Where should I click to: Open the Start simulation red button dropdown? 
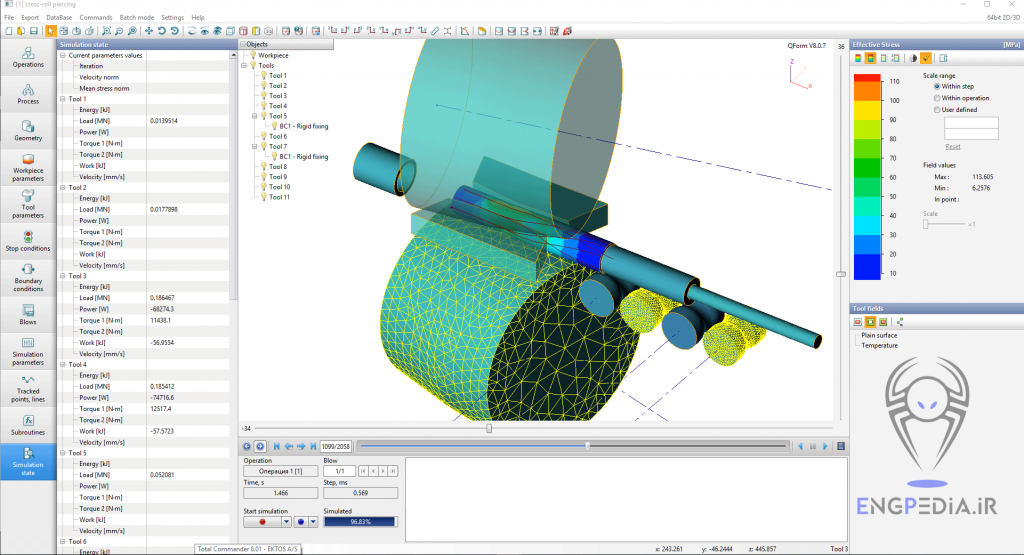point(286,521)
